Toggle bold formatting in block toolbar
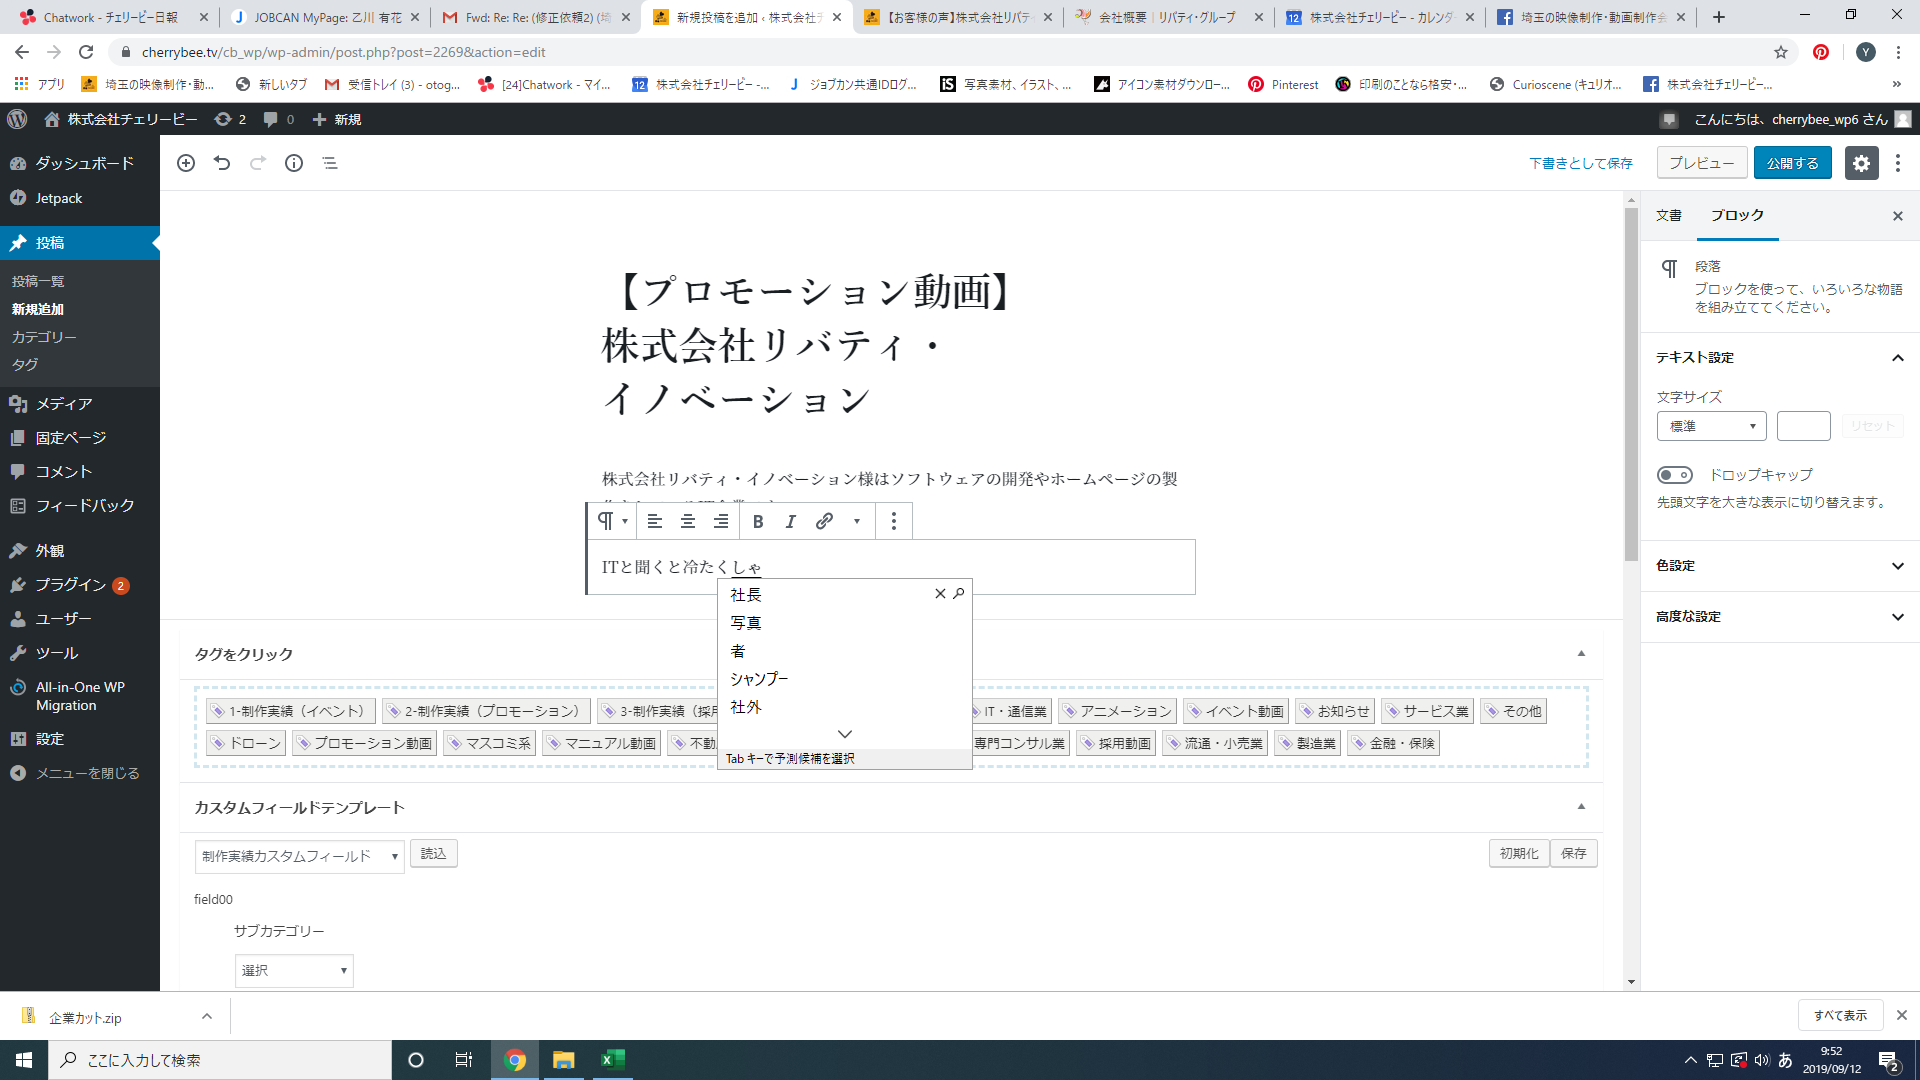 coord(758,521)
